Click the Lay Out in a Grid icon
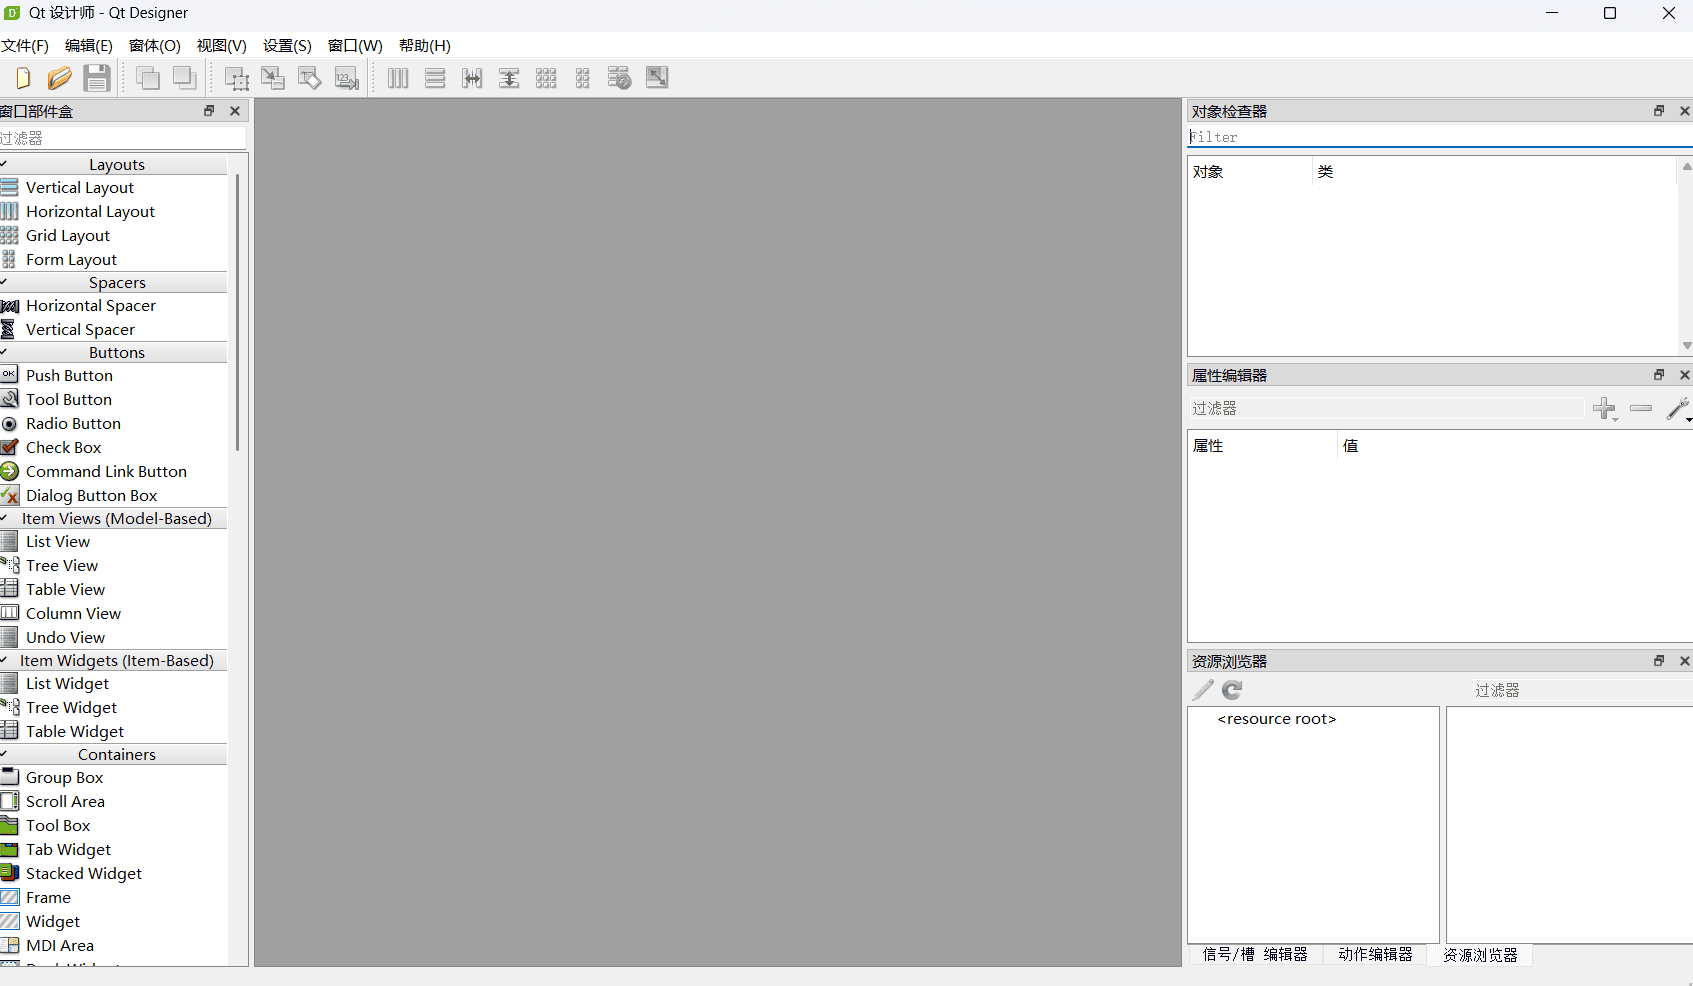The width and height of the screenshot is (1693, 986). (546, 78)
